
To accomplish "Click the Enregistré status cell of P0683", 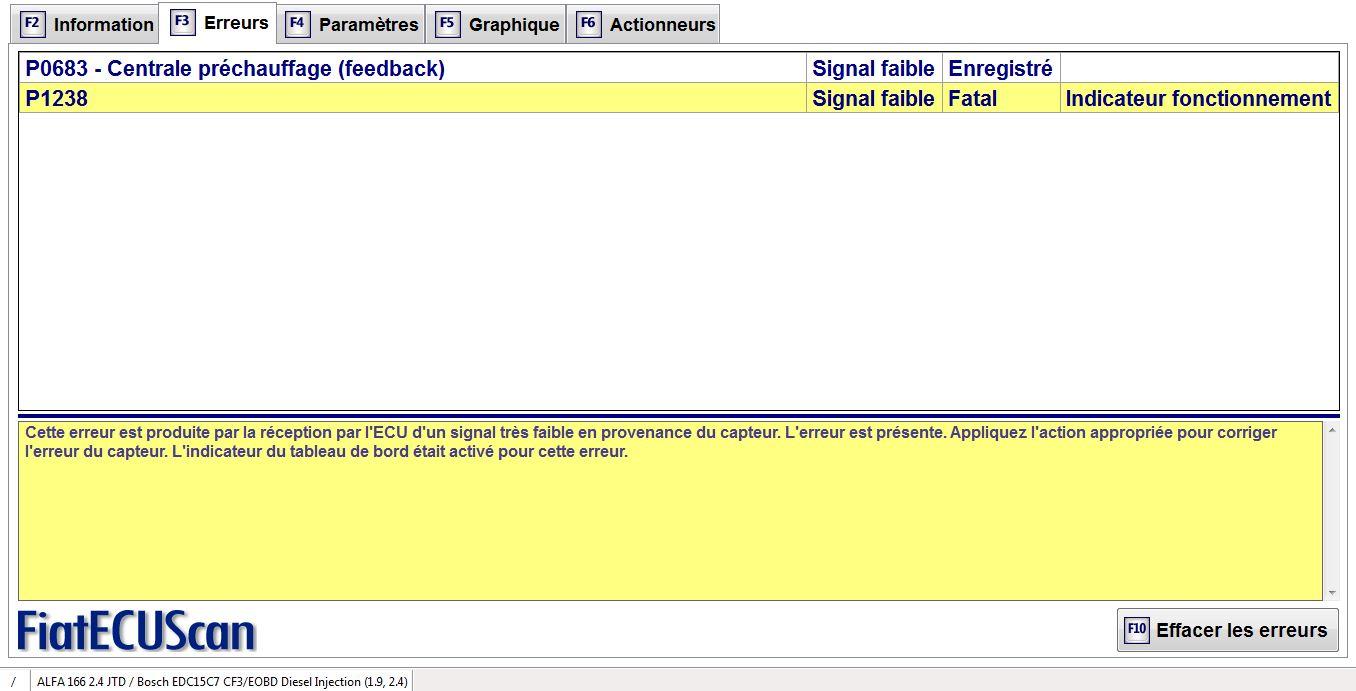I will coord(1000,69).
